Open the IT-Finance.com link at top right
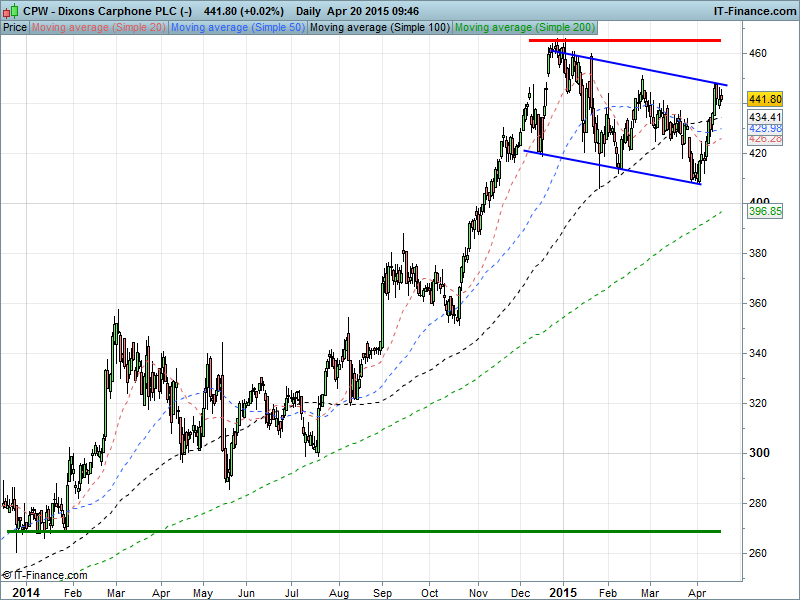800x600 pixels. [753, 10]
